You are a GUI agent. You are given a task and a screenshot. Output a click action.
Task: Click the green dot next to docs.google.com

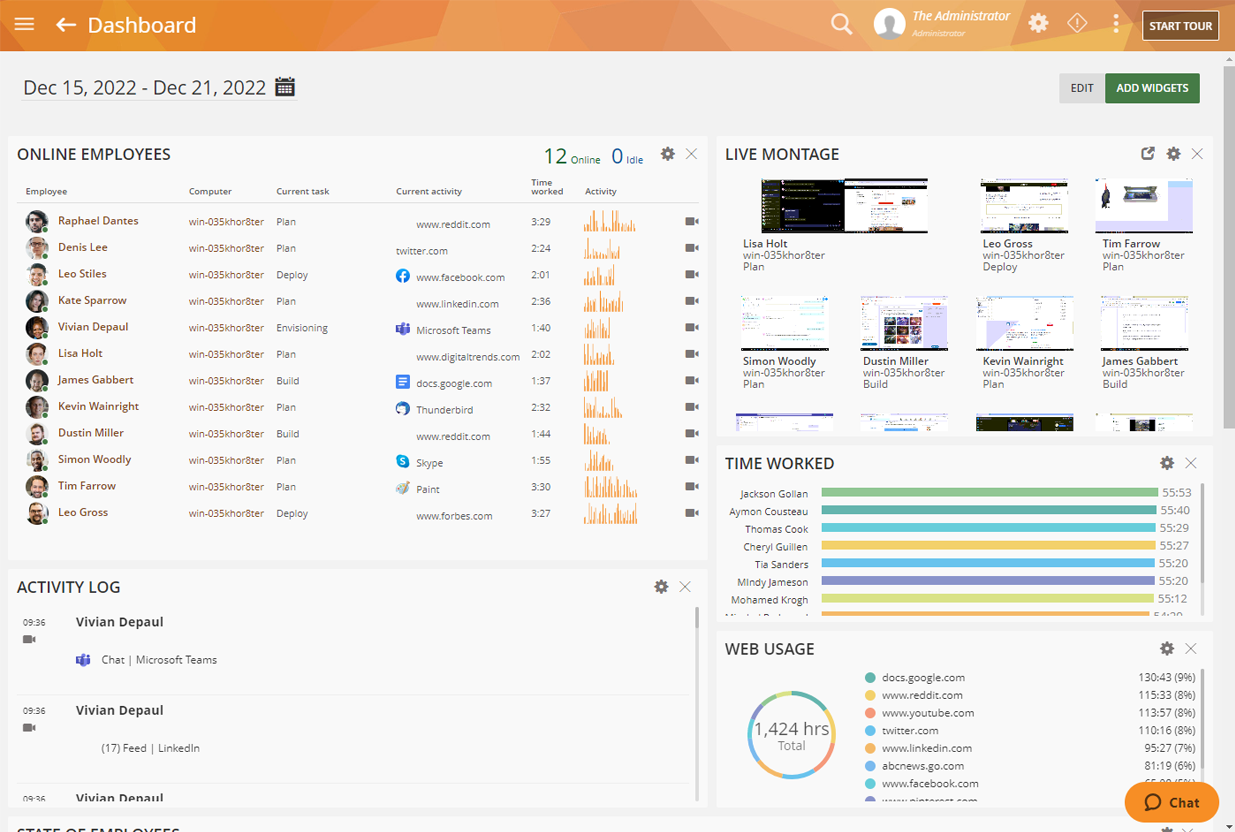[x=872, y=677]
